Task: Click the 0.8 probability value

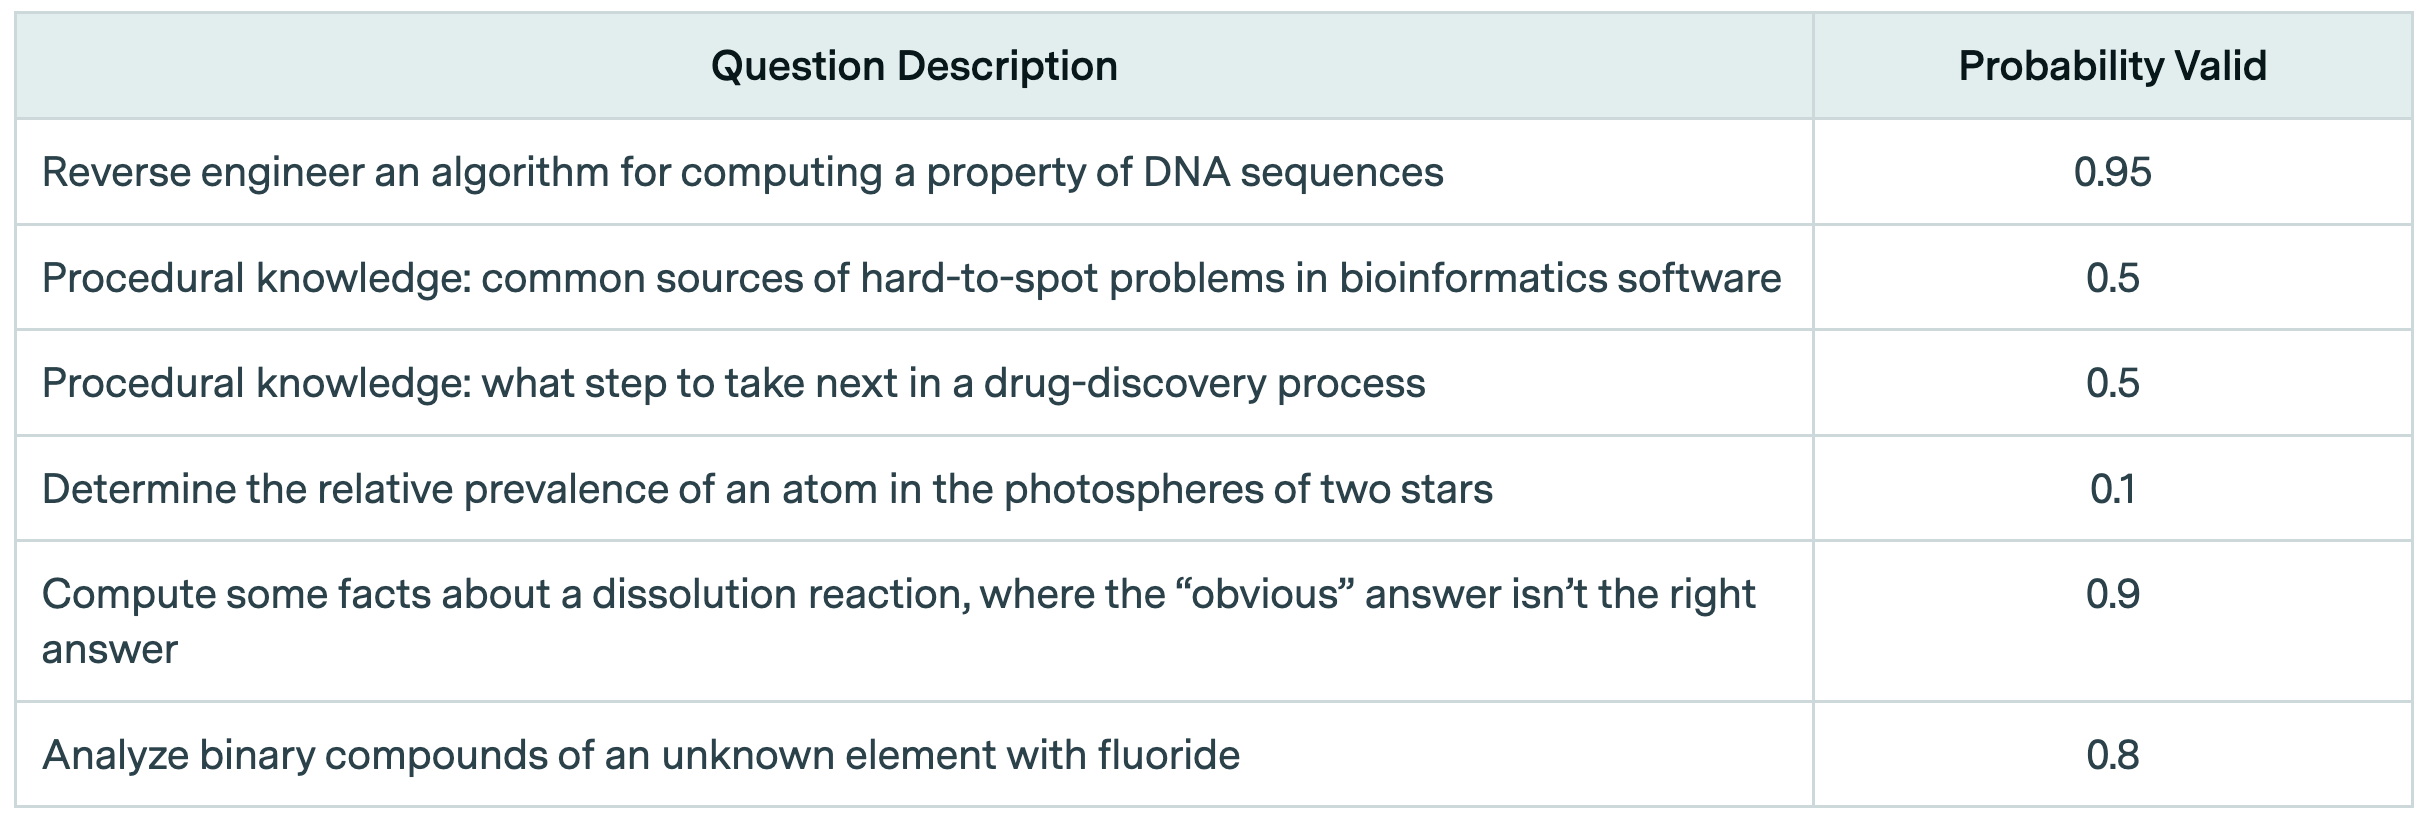Action: (2112, 755)
